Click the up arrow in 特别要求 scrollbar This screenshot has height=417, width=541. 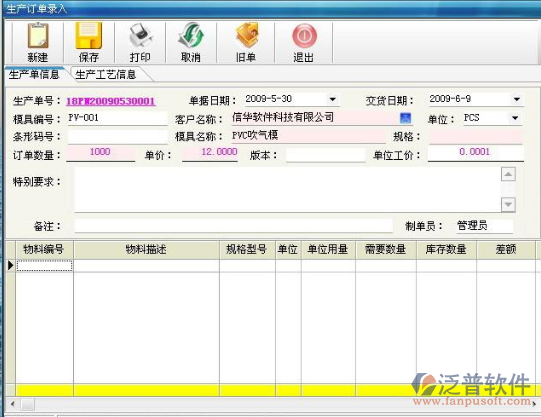click(508, 174)
